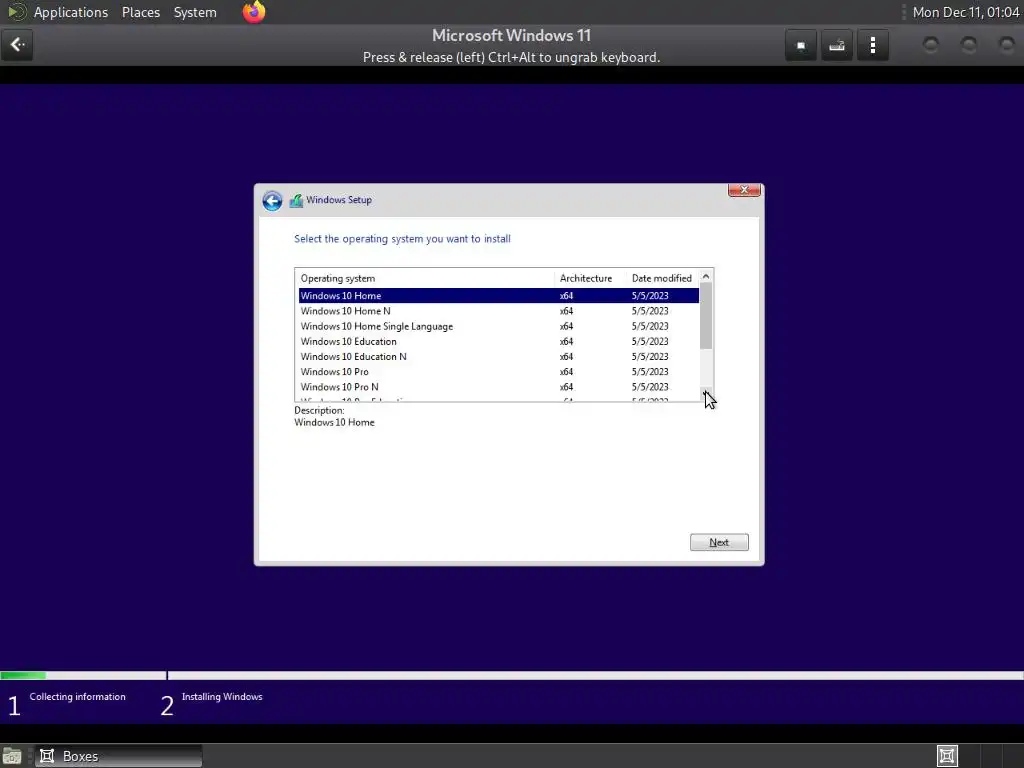Click the scrollbar thumb in OS list
1024x768 pixels.
[706, 316]
